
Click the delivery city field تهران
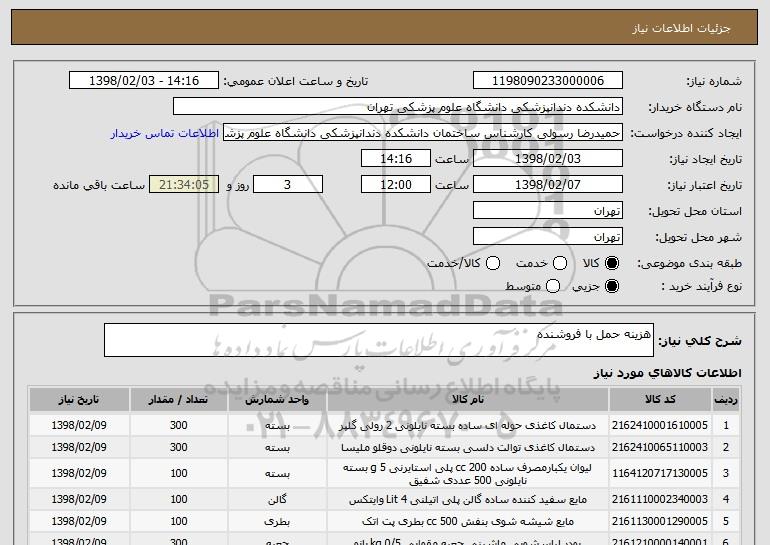click(x=548, y=237)
